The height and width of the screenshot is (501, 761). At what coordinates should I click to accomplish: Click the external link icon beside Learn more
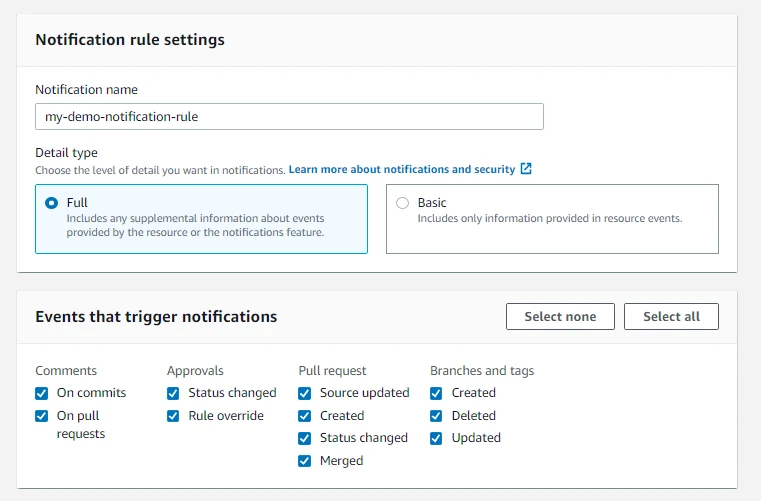[x=526, y=170]
